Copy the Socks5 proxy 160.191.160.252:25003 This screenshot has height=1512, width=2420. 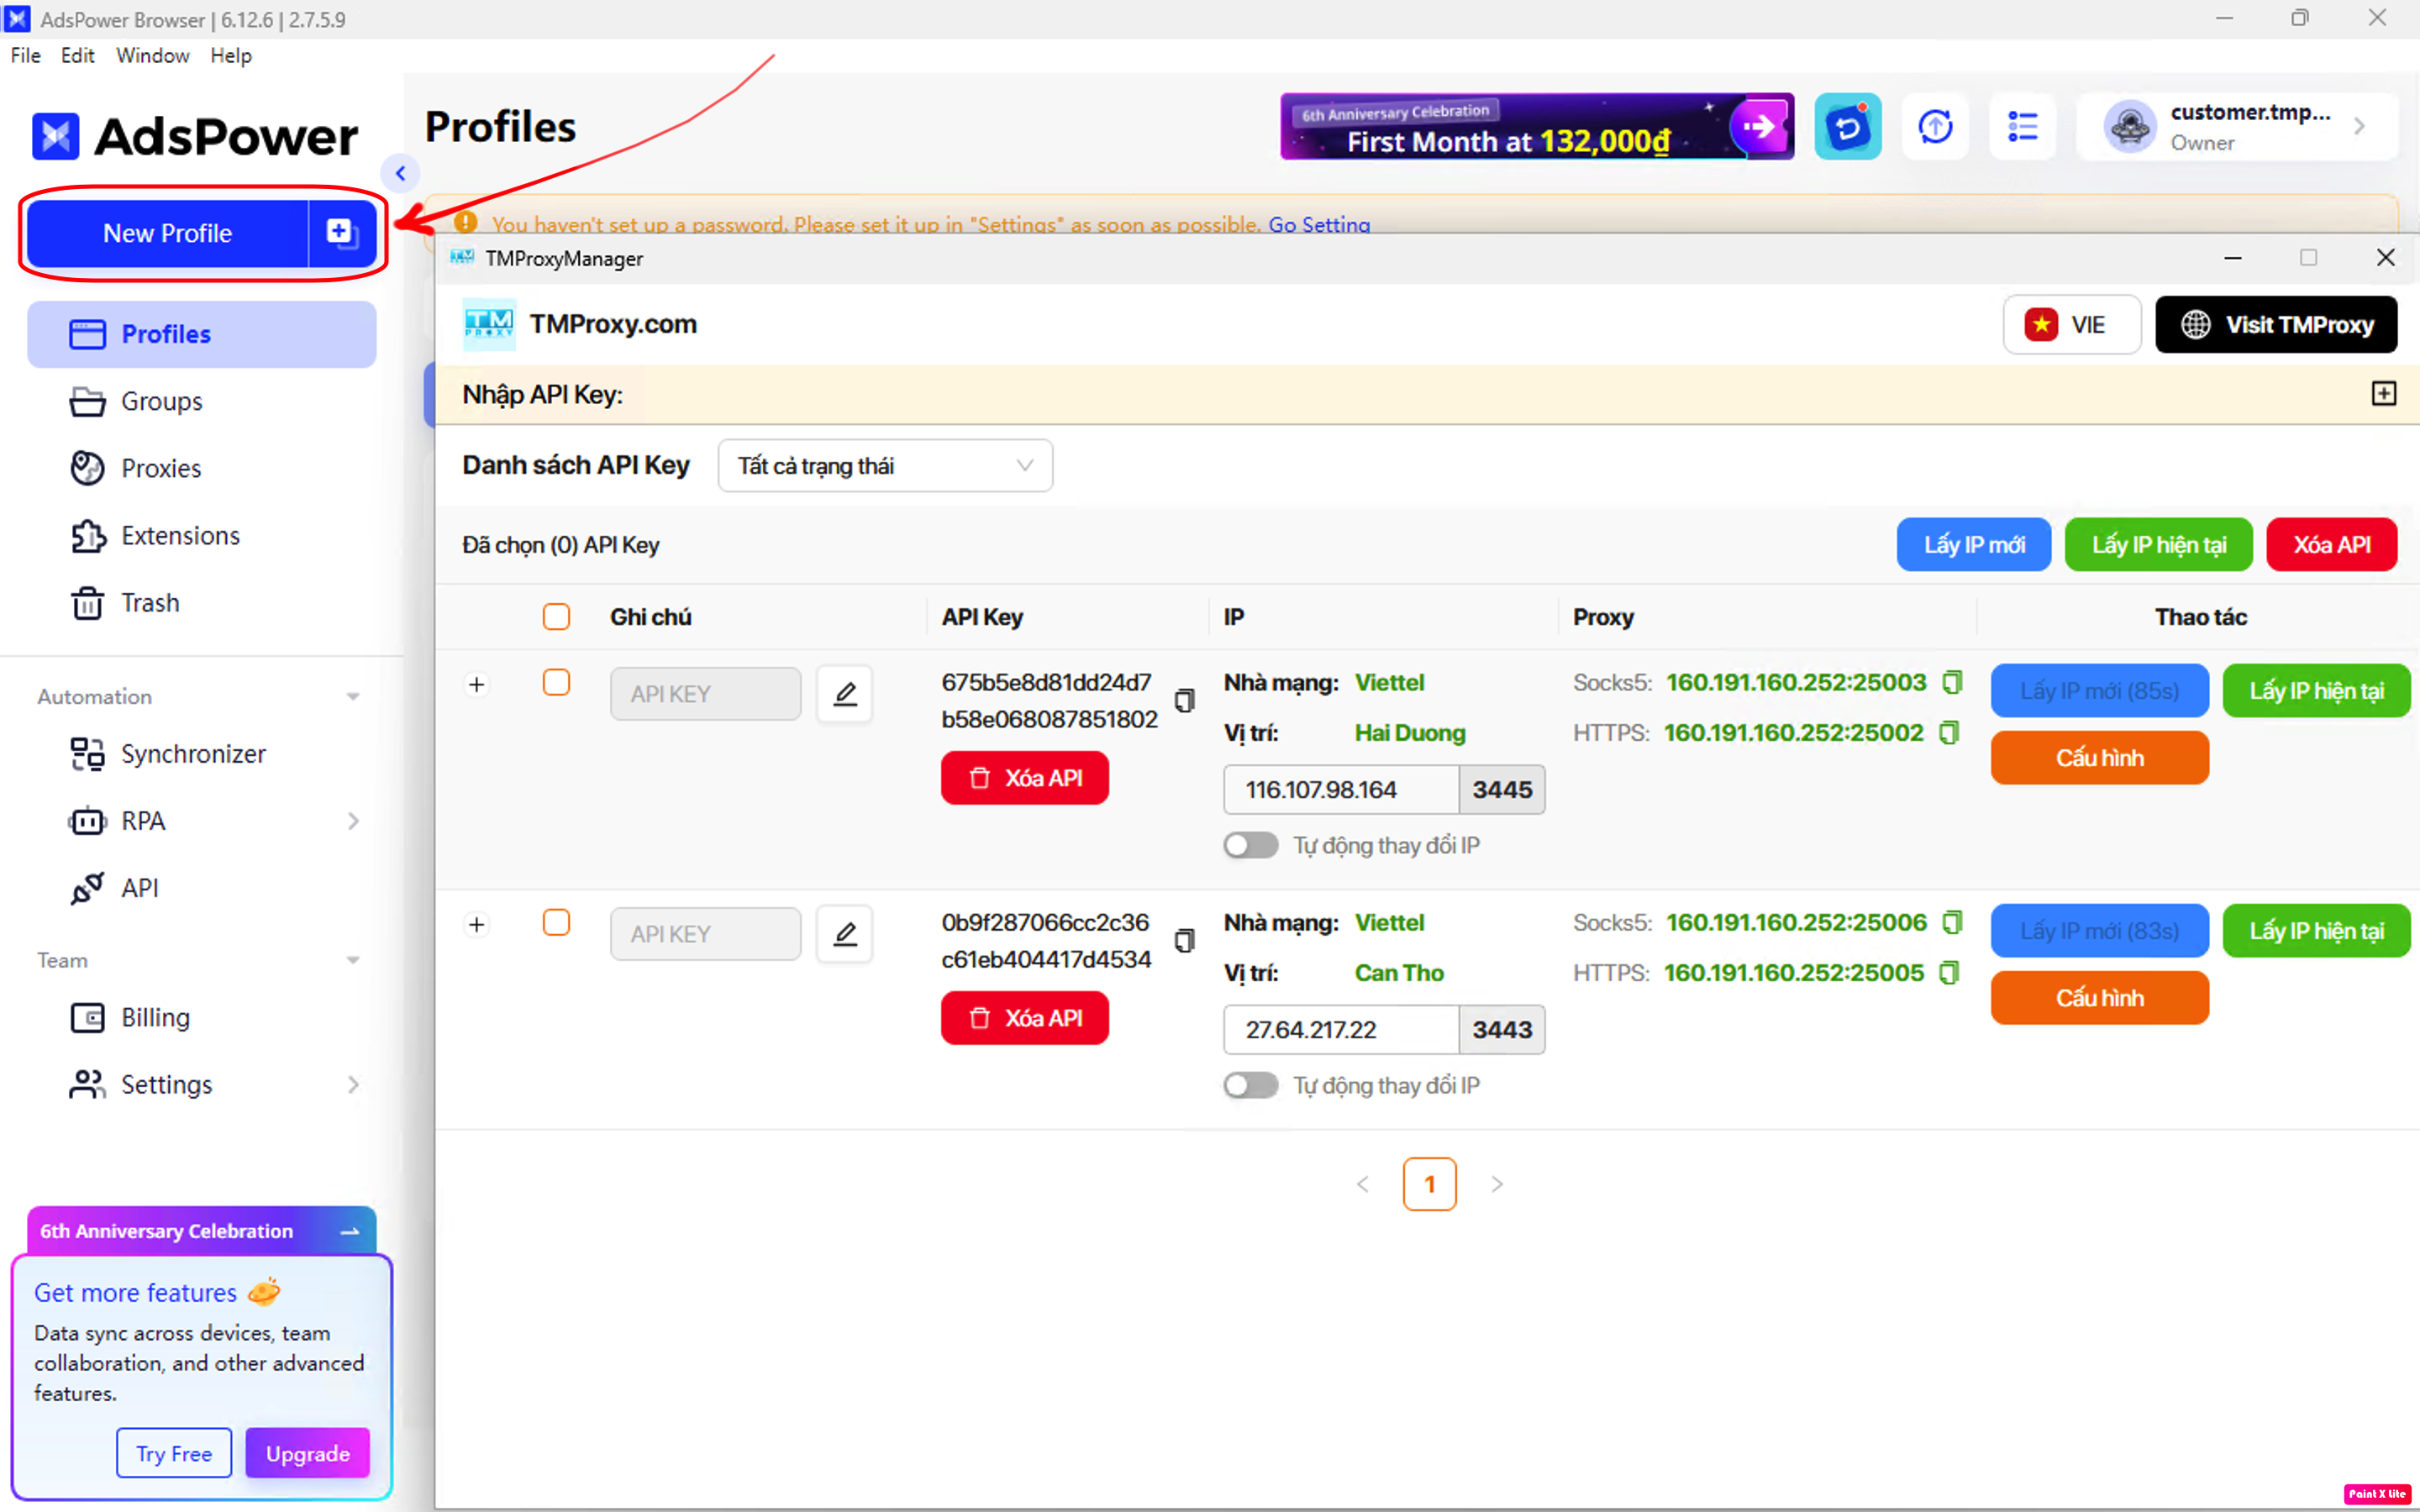coord(1951,682)
